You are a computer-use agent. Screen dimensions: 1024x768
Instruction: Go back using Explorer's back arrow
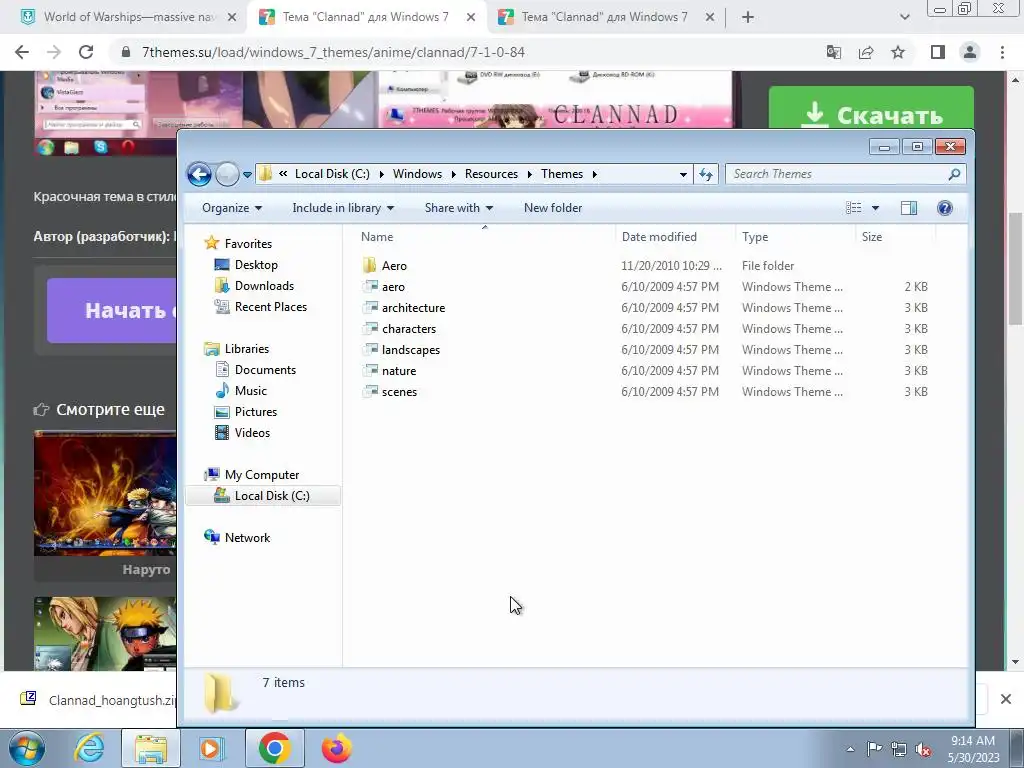(199, 174)
